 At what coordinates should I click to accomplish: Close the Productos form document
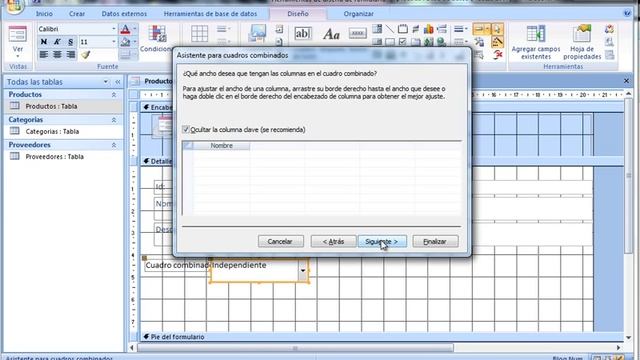point(626,81)
